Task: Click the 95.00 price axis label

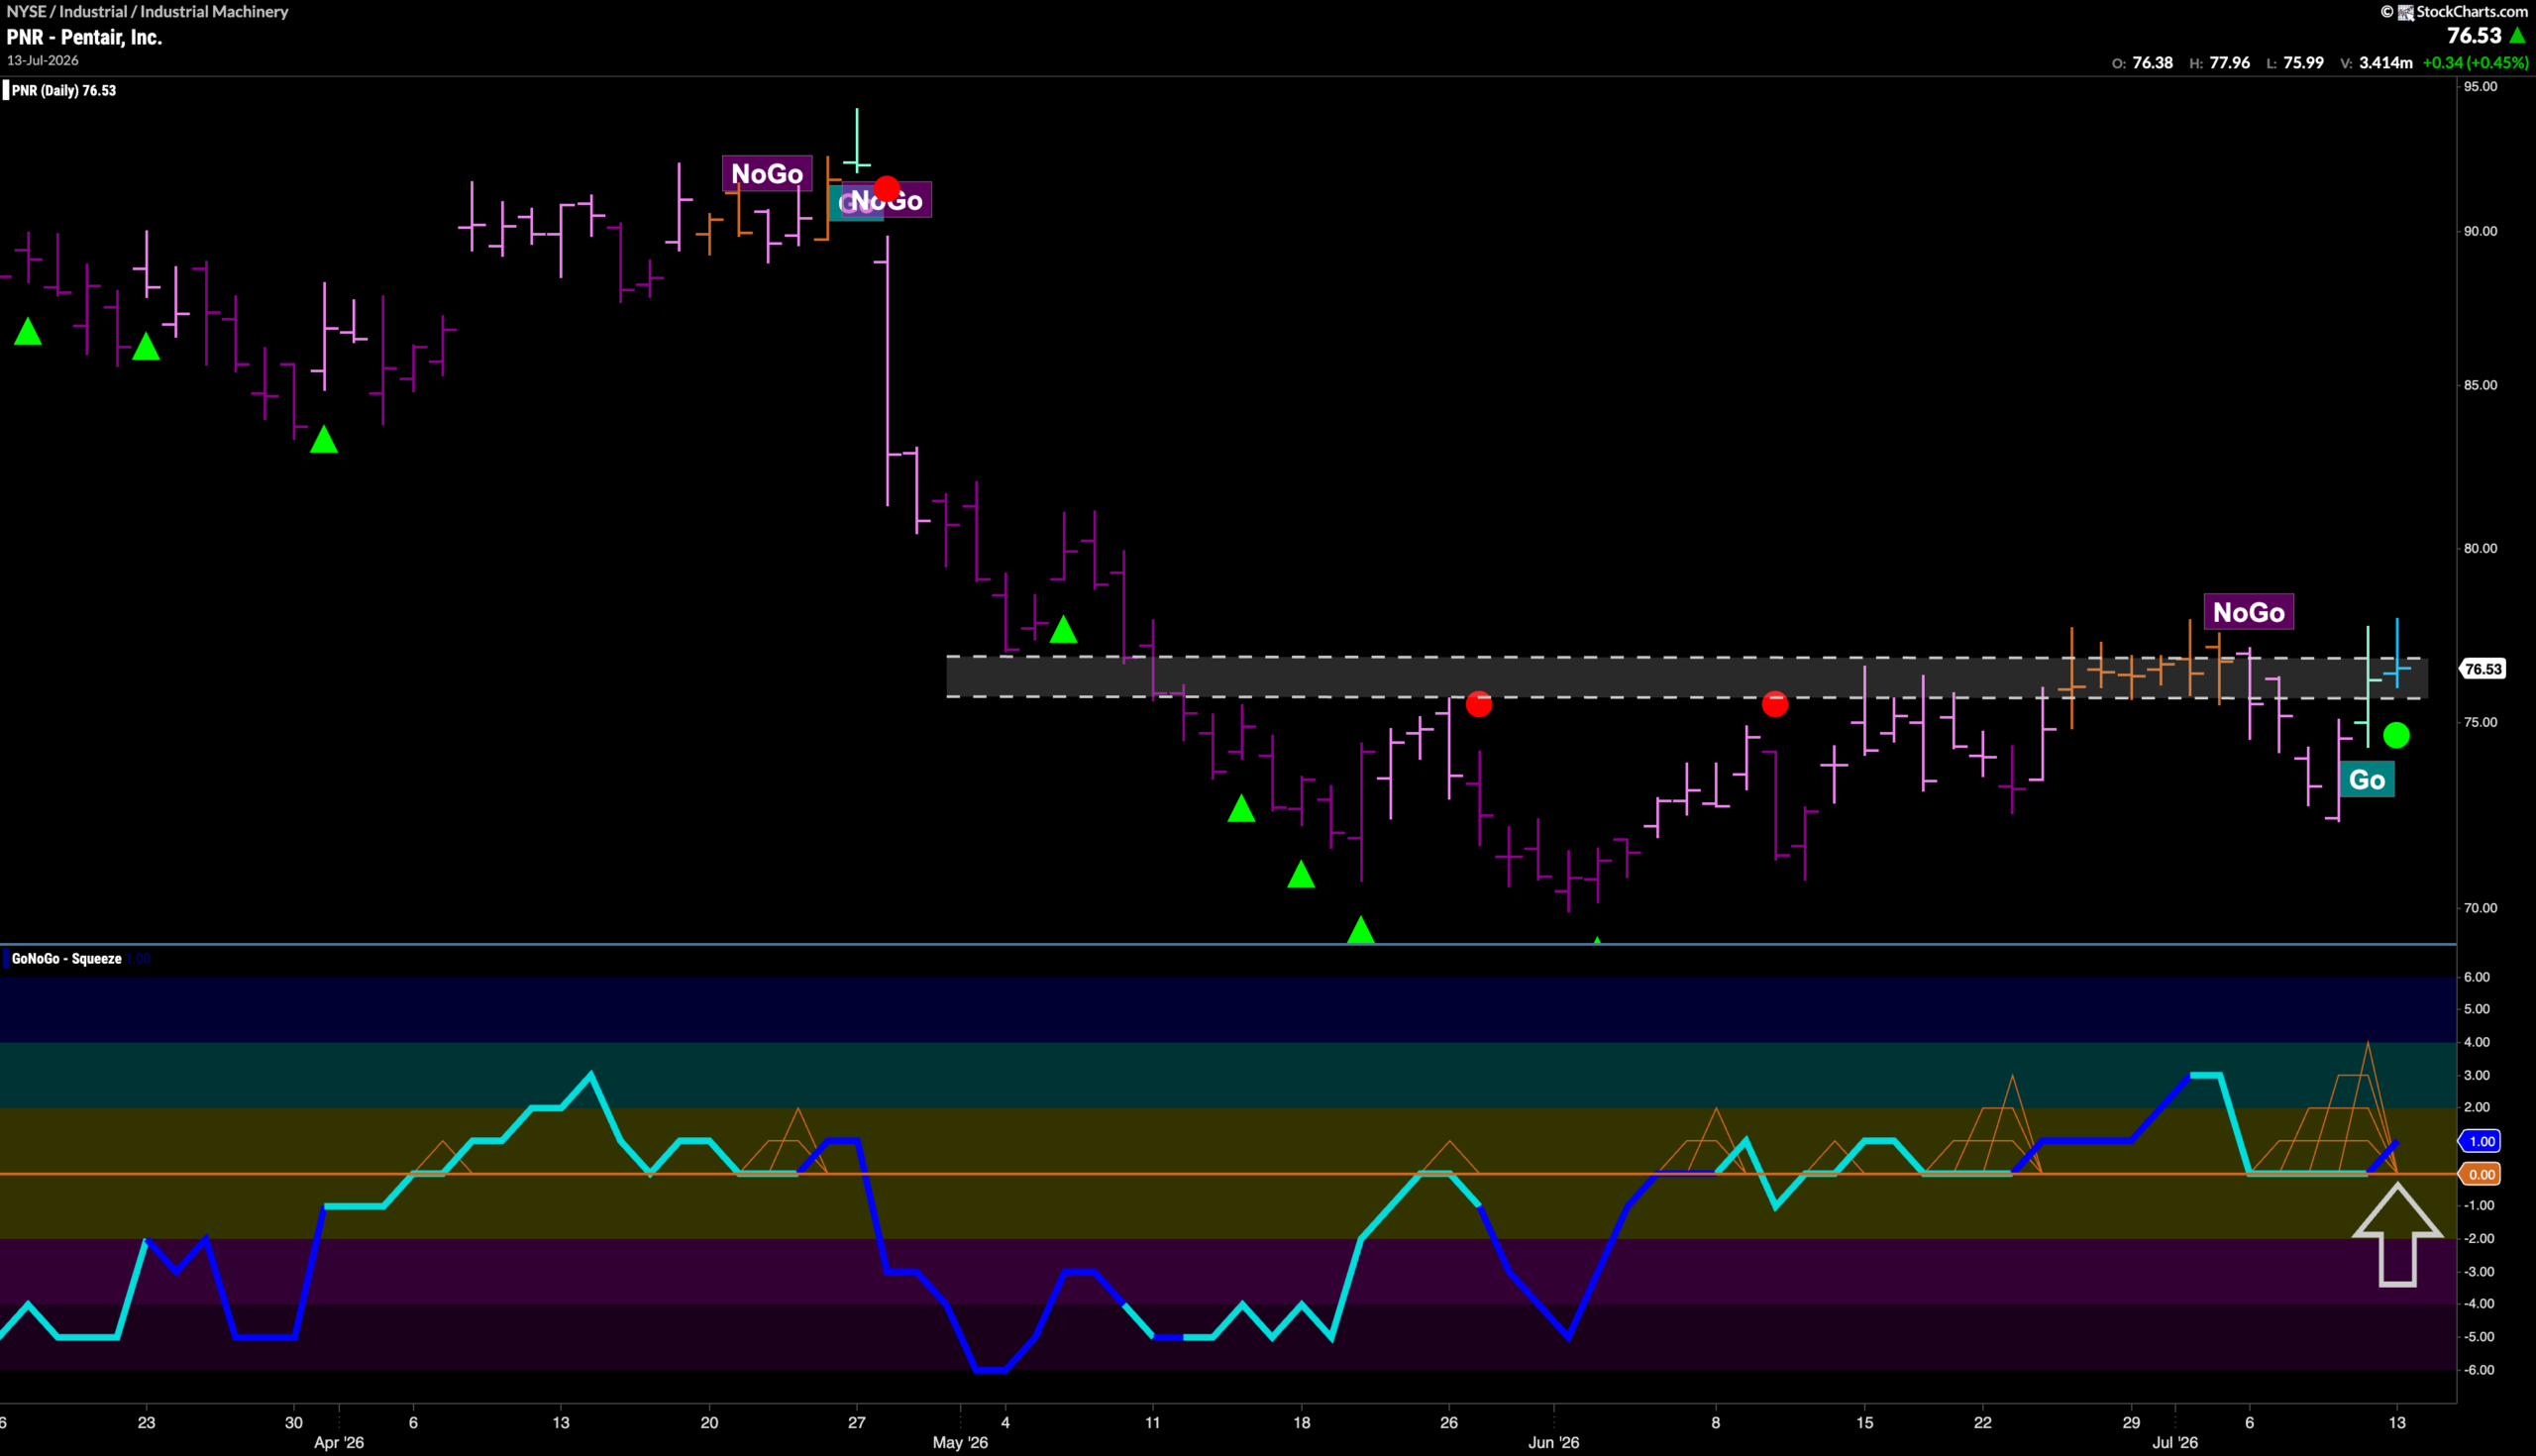Action: point(2480,87)
